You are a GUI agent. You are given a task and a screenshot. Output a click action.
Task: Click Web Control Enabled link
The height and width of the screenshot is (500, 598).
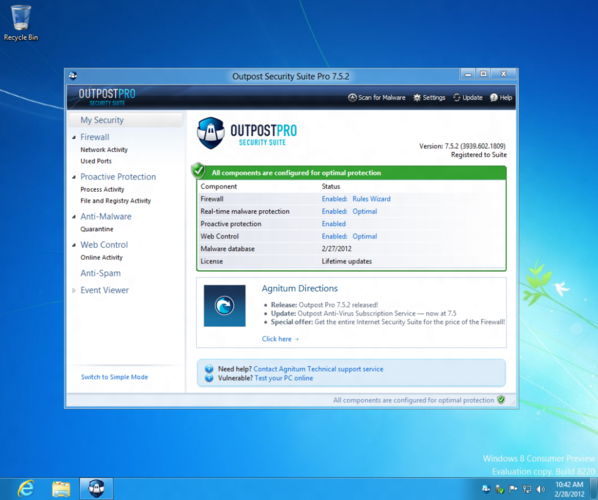point(334,236)
